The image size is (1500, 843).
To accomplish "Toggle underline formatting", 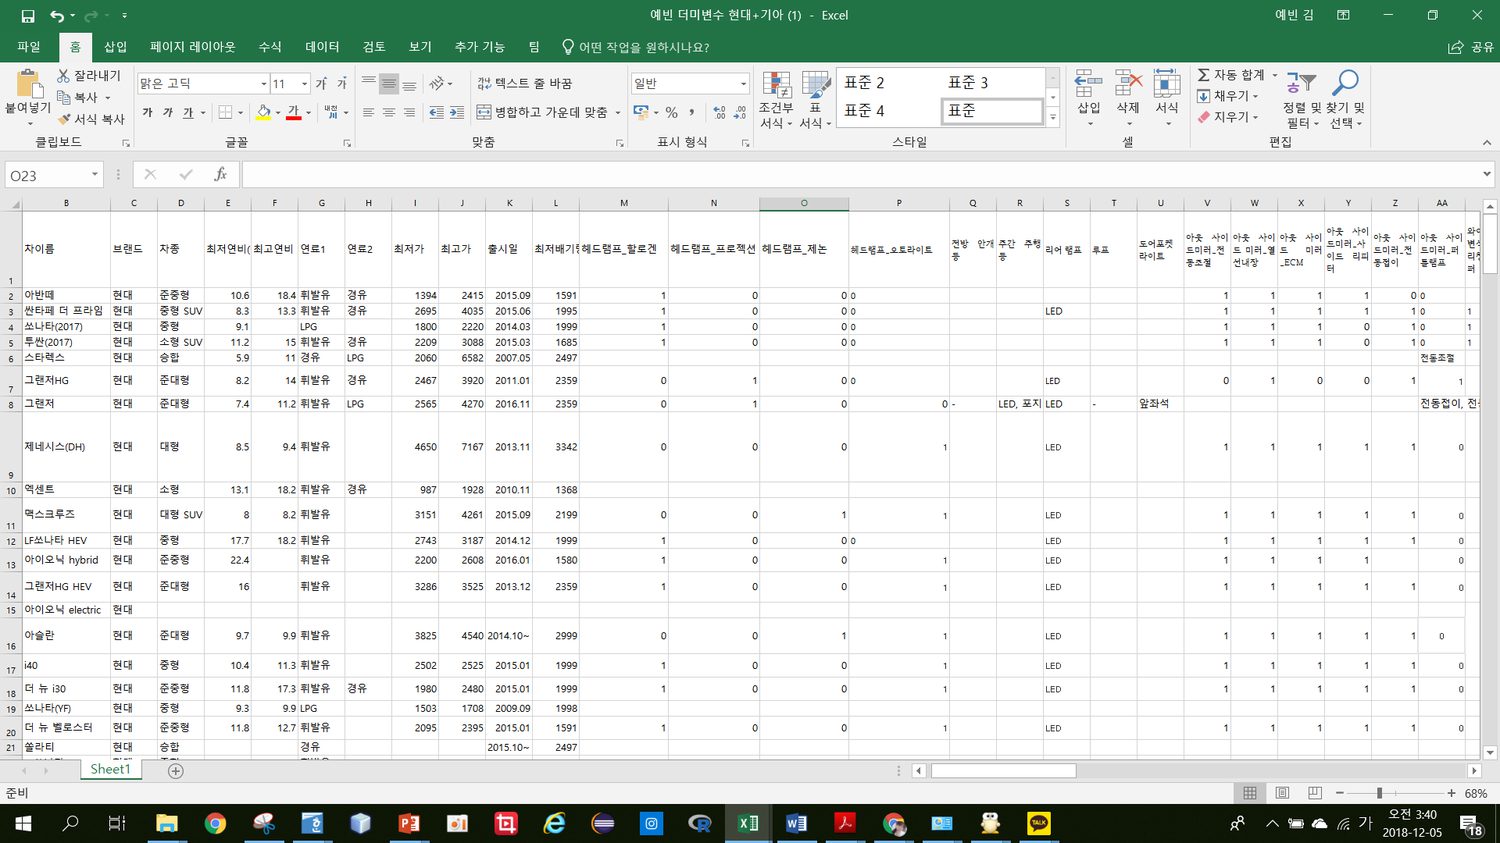I will click(x=188, y=113).
